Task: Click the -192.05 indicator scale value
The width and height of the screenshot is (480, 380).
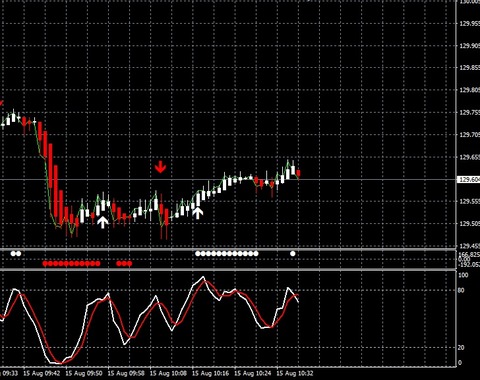Action: (x=469, y=265)
